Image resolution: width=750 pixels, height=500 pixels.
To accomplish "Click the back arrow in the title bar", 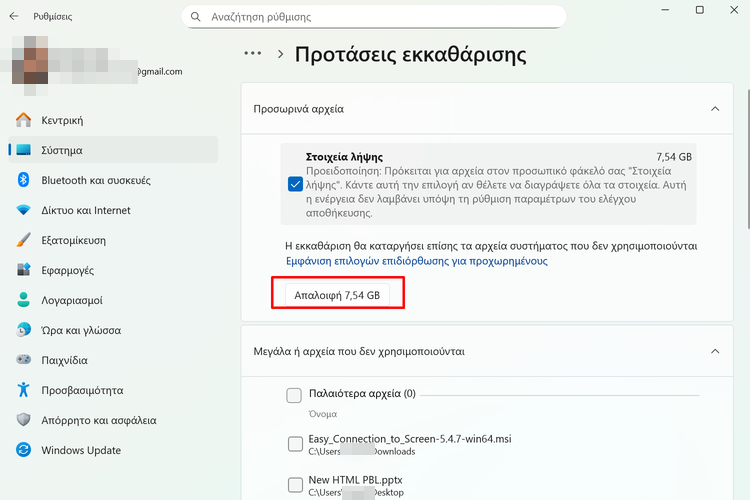I will pyautogui.click(x=14, y=17).
